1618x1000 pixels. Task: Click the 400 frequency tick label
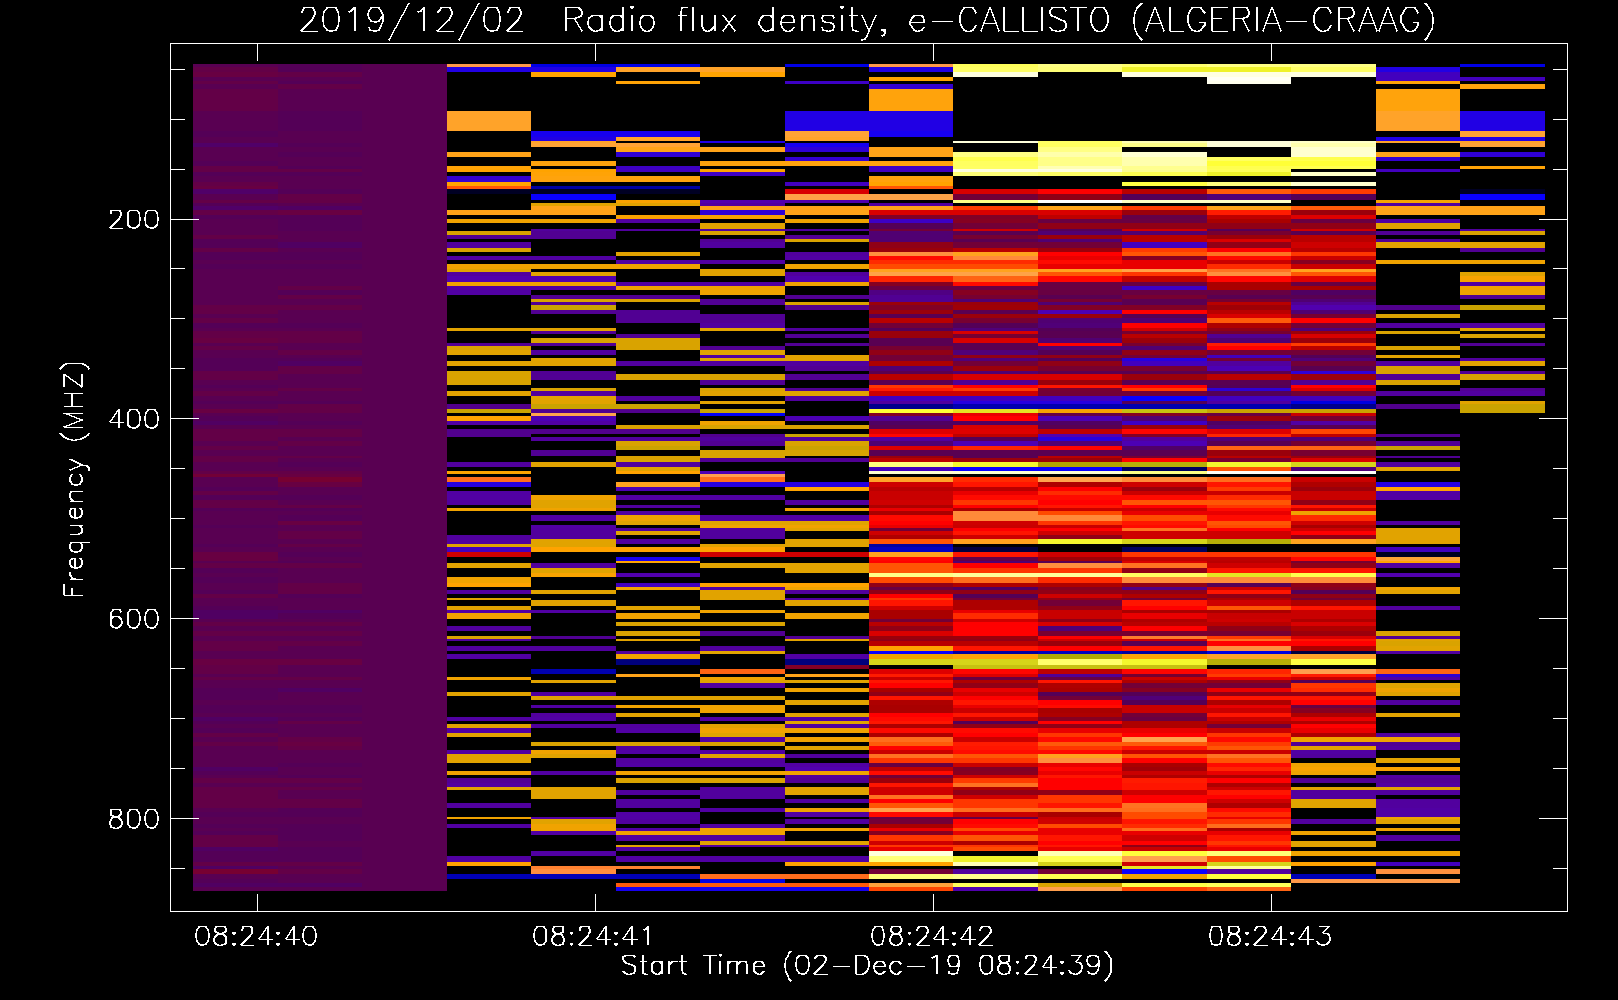click(x=134, y=419)
